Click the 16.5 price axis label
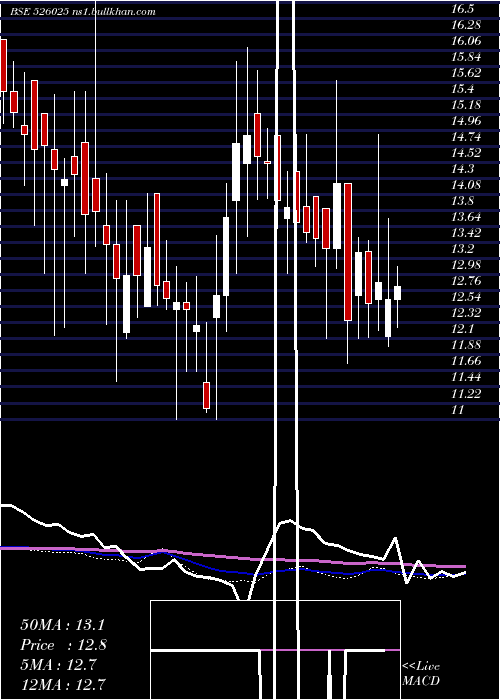Viewport: 500px width, 700px height. pos(462,9)
